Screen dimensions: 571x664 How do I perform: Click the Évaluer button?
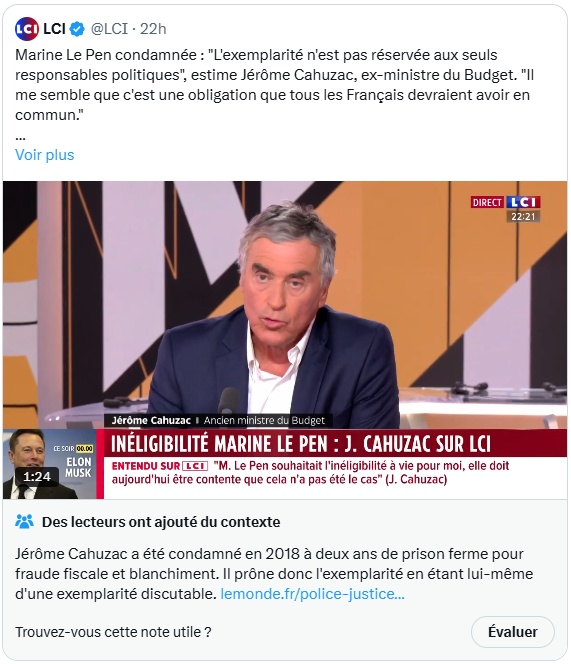pyautogui.click(x=513, y=632)
